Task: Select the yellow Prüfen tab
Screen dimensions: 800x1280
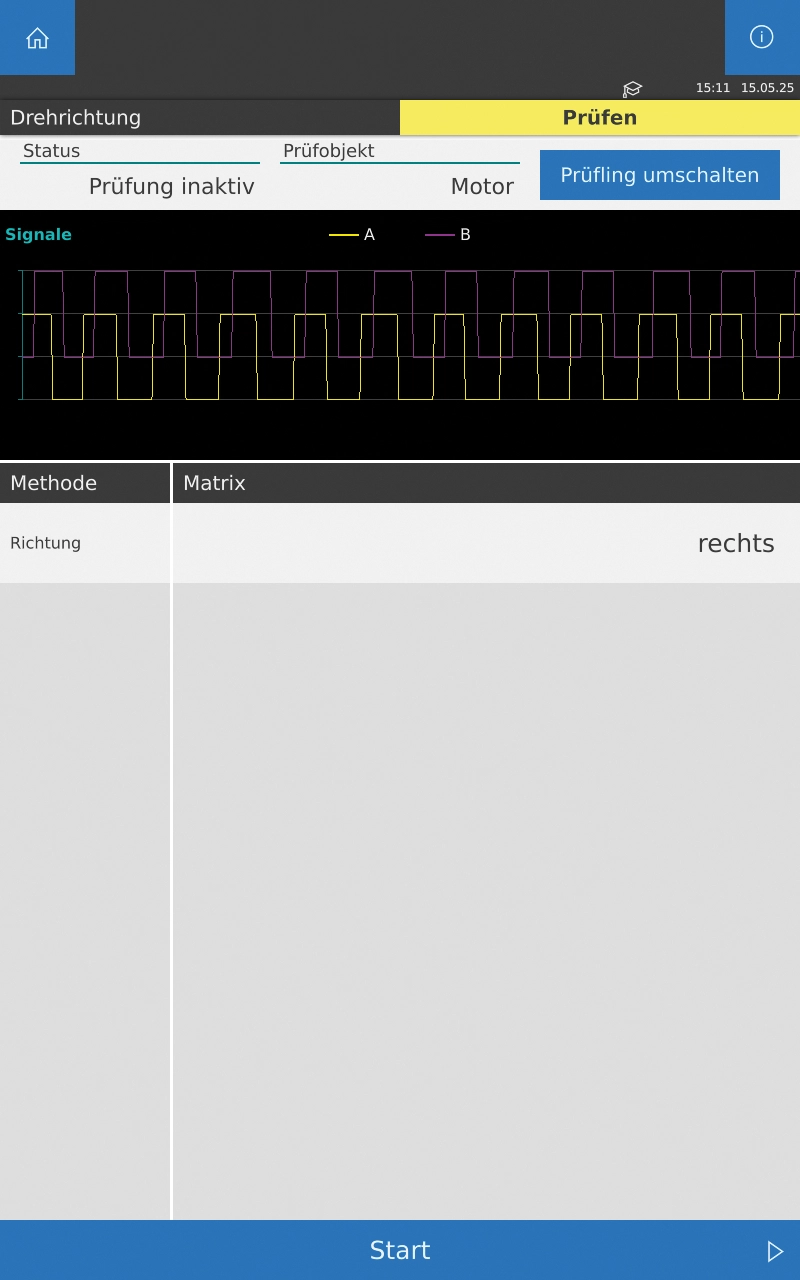Action: pyautogui.click(x=600, y=117)
